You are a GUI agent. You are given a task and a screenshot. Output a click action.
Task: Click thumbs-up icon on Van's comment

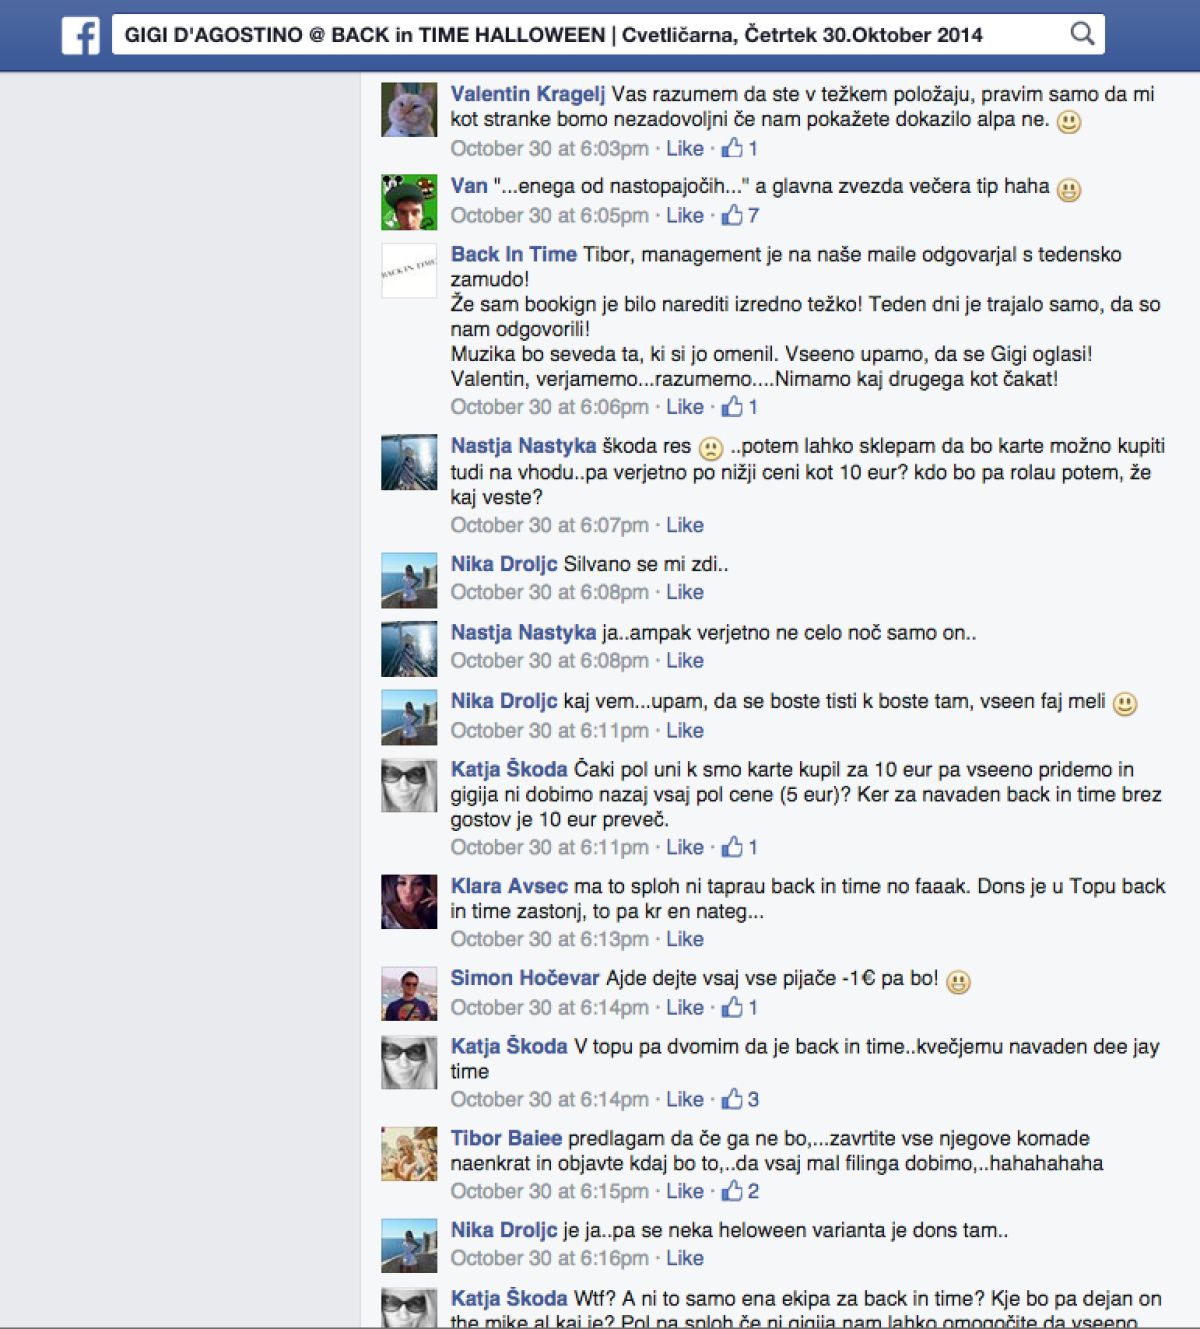click(732, 215)
